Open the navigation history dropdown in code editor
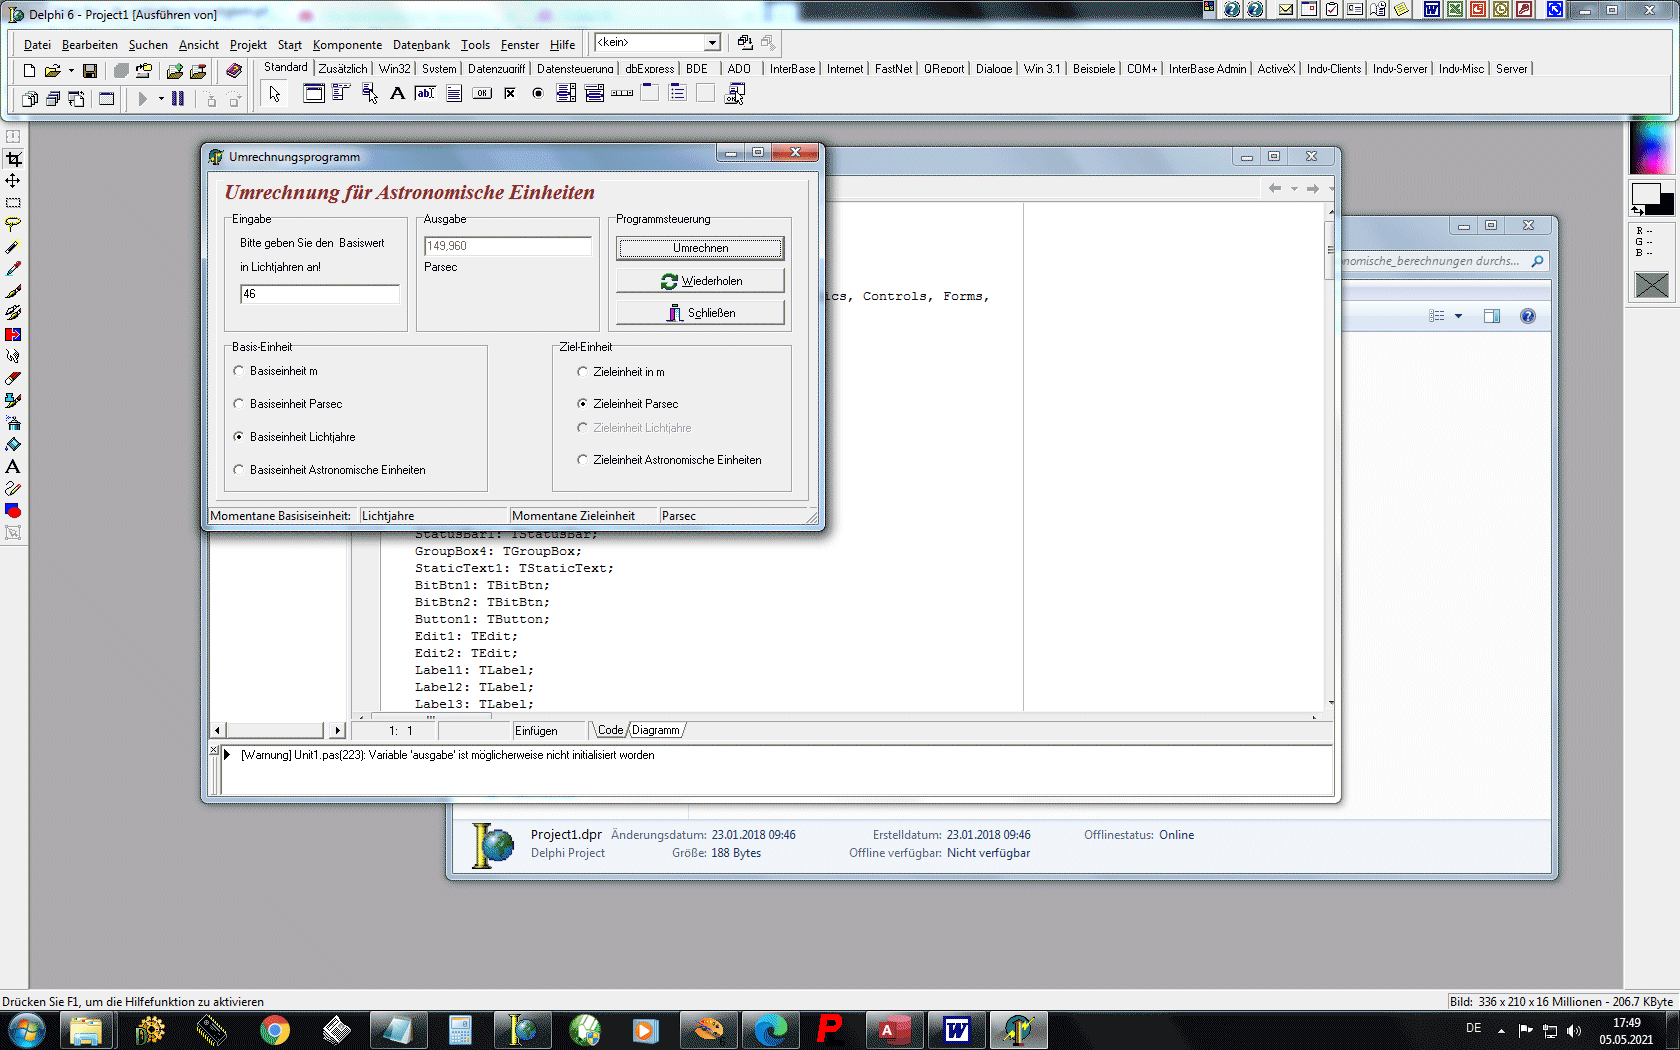The image size is (1680, 1050). [x=1294, y=188]
